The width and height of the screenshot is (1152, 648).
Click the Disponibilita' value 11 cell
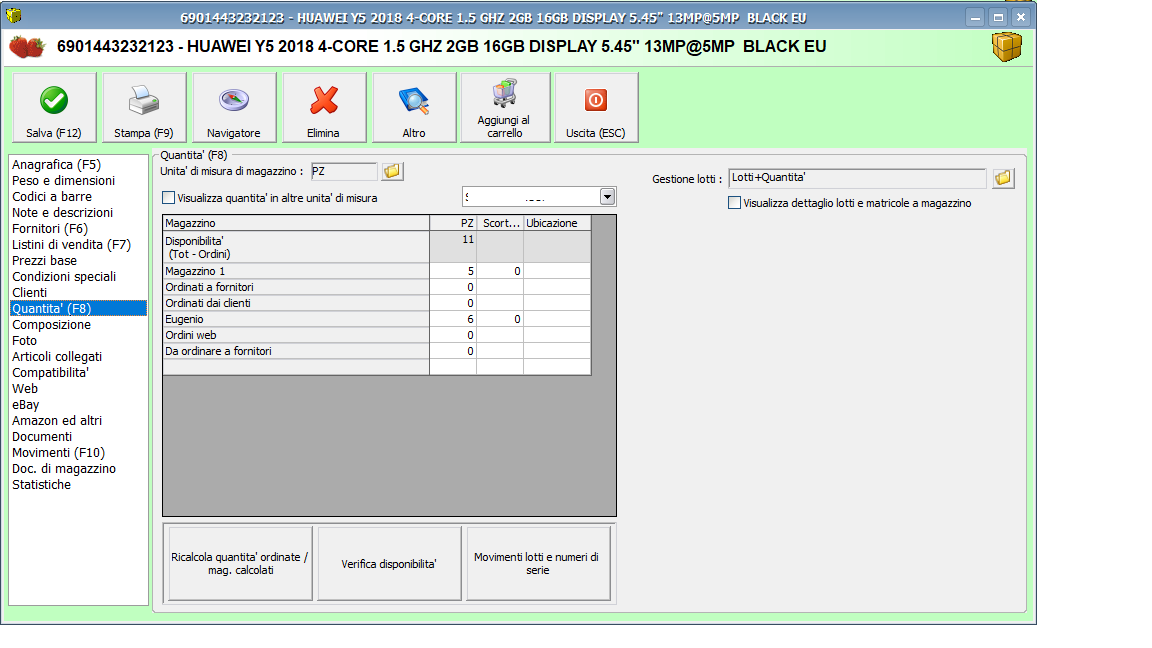tap(453, 247)
